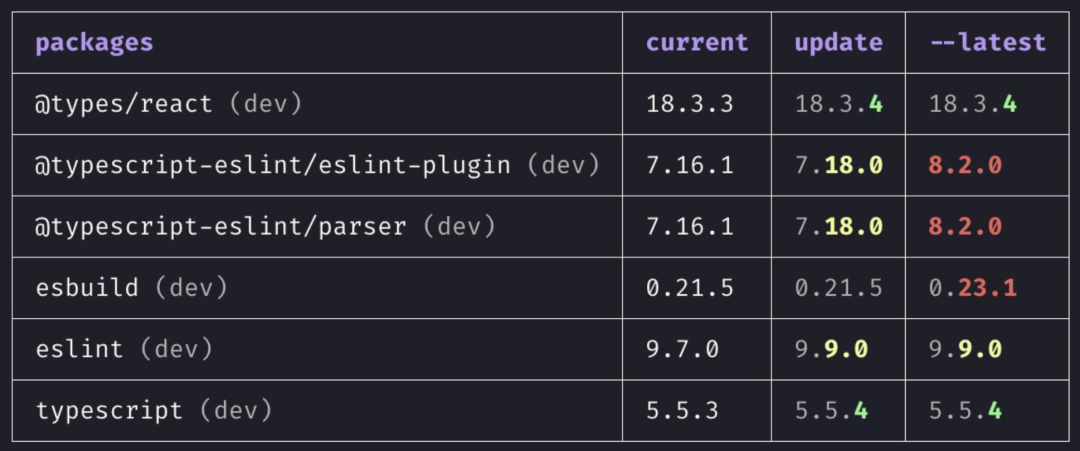Image resolution: width=1080 pixels, height=451 pixels.
Task: Select esbuild current version 0.21.5
Action: 689,288
